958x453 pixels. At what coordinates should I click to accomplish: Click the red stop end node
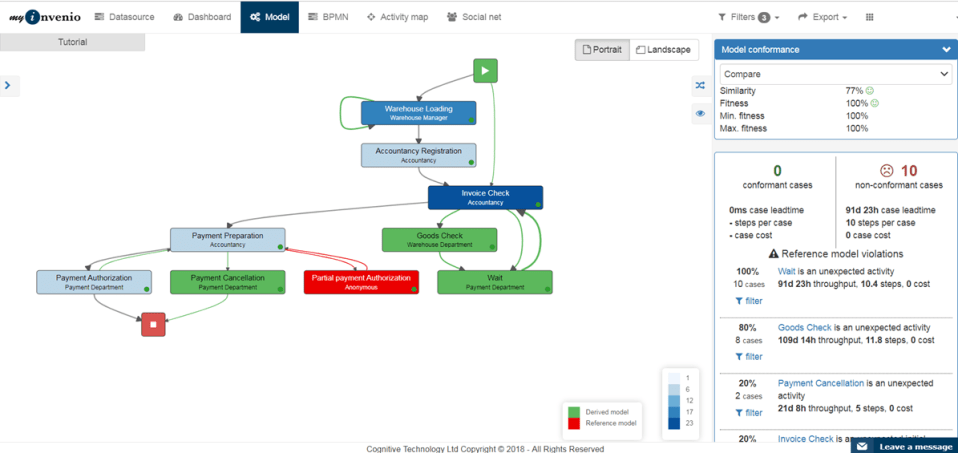pyautogui.click(x=153, y=324)
